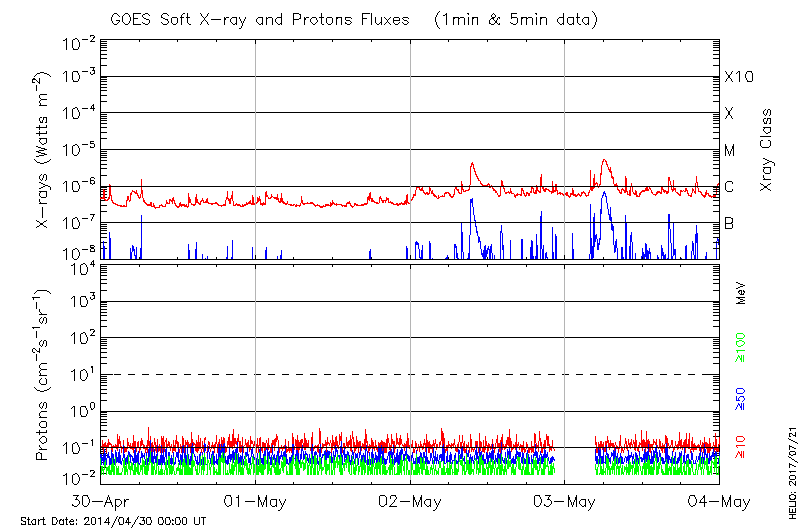This screenshot has height=530, width=800.
Task: Click the '(1min & 5min data)' subtitle text
Action: (x=513, y=18)
